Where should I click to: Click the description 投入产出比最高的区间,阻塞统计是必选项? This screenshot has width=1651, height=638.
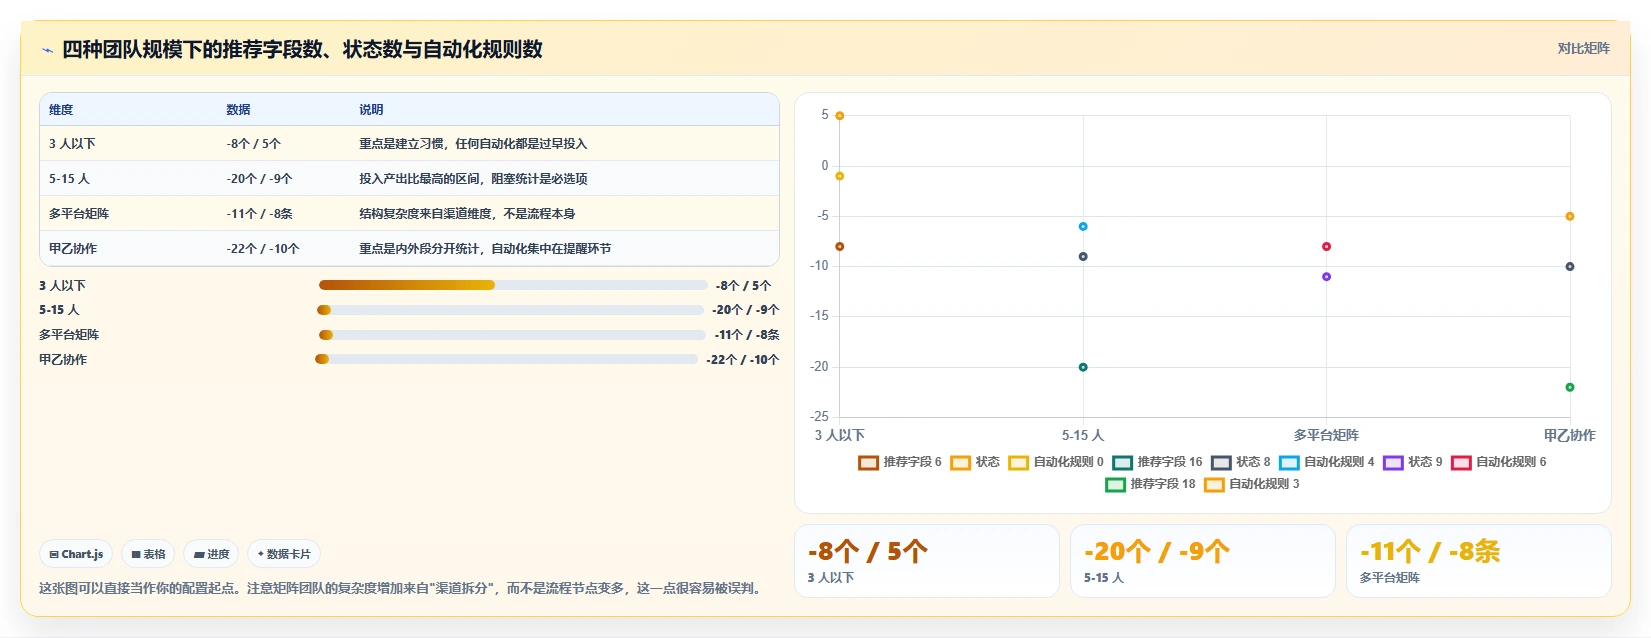pos(473,179)
